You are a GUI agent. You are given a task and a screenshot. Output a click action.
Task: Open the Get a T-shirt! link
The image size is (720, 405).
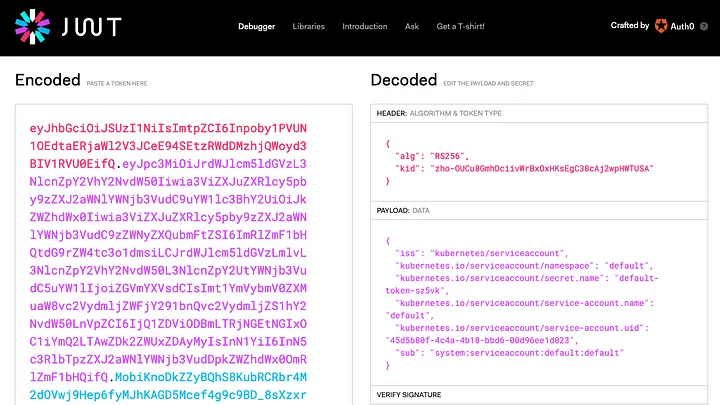coord(460,26)
